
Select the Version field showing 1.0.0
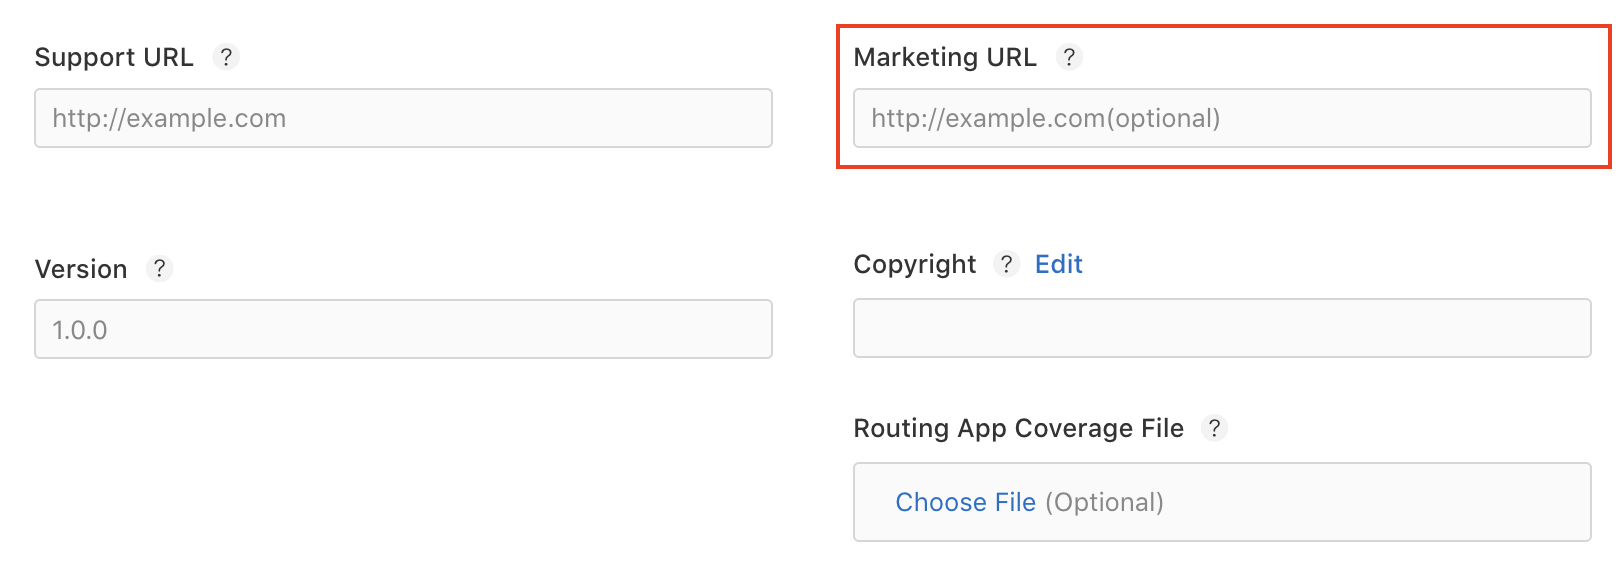point(403,329)
